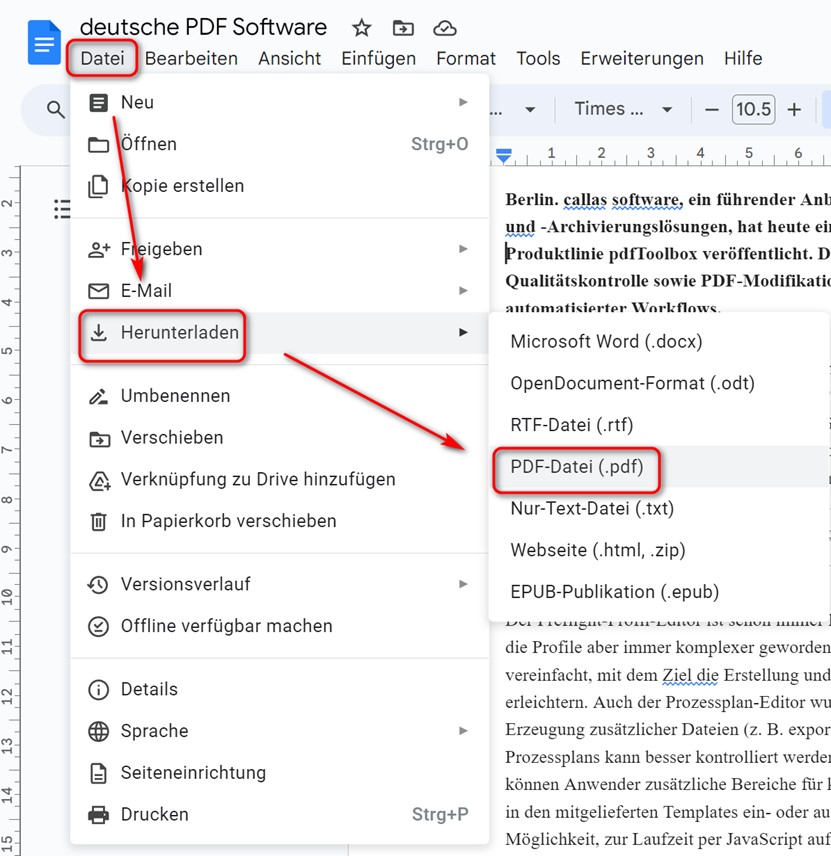Increase font size with the plus button
The image size is (831, 856).
tap(793, 109)
